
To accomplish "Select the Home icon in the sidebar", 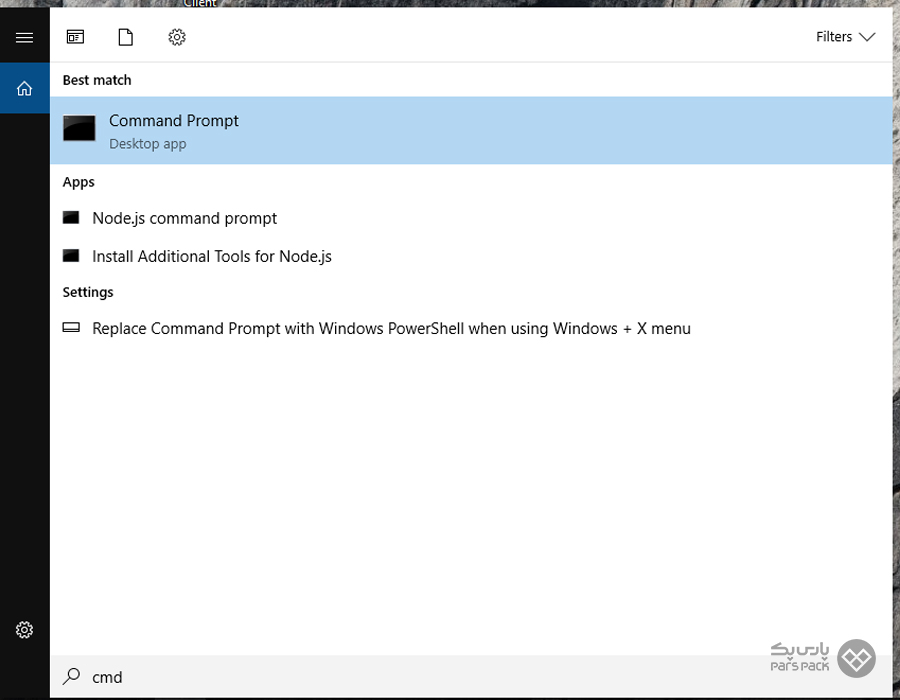I will [x=24, y=88].
